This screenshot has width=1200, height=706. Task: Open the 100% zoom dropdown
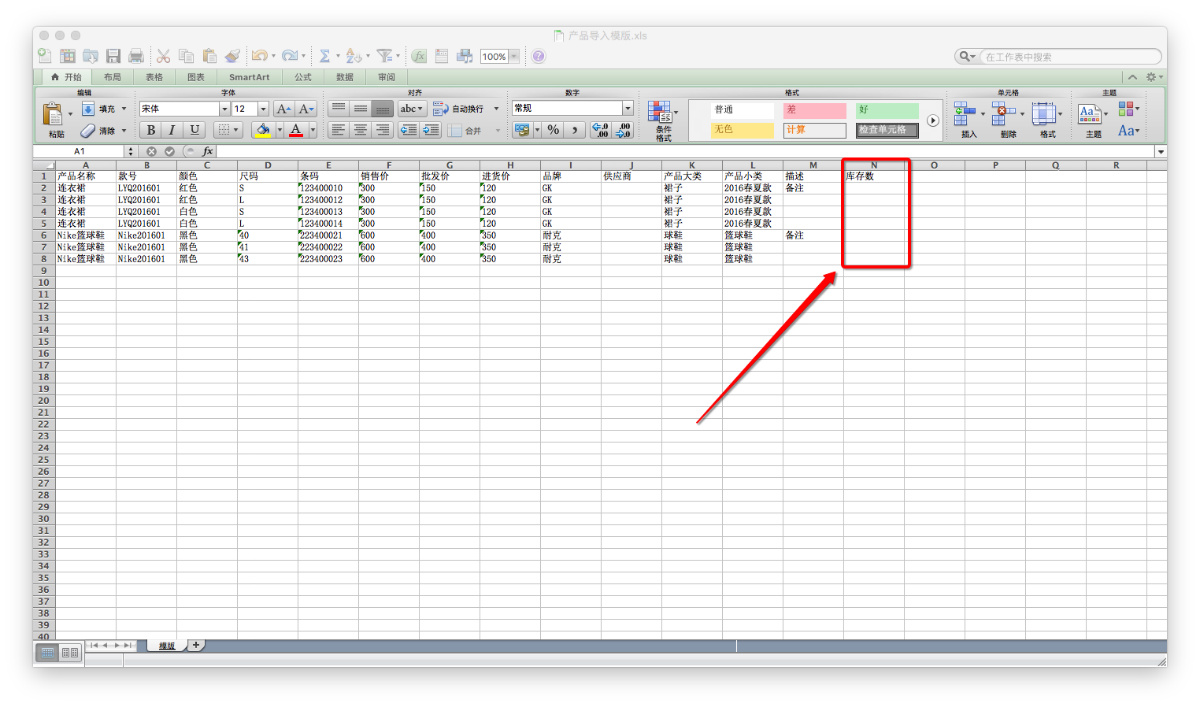click(515, 57)
